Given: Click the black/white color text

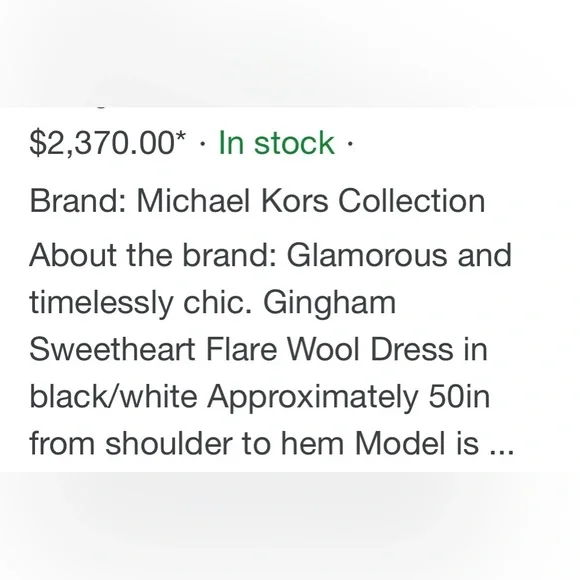Looking at the screenshot, I should tap(113, 397).
